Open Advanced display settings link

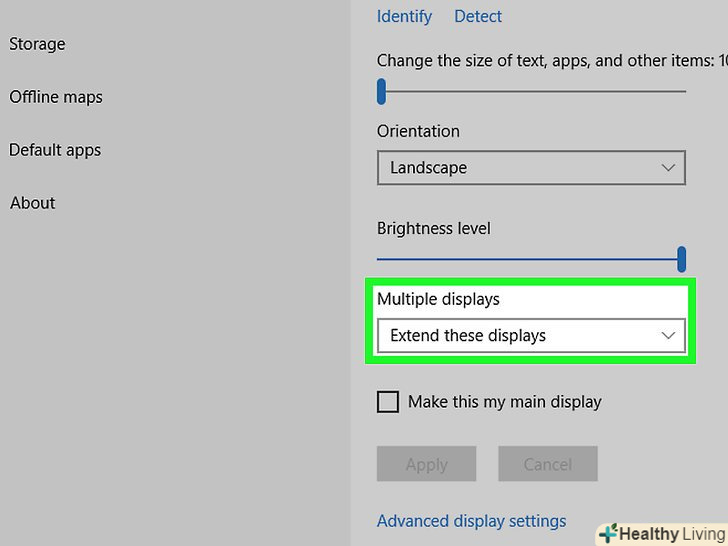[471, 521]
